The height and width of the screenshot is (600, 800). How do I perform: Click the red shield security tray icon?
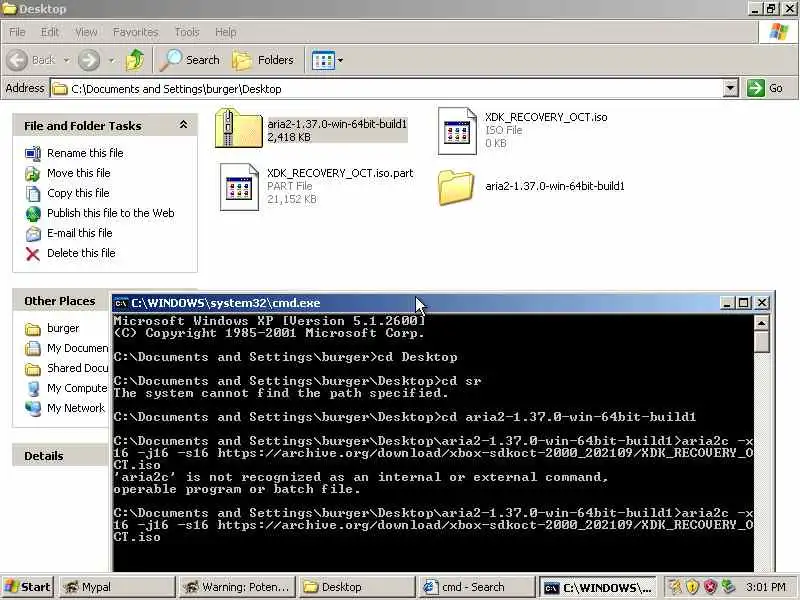pos(710,587)
